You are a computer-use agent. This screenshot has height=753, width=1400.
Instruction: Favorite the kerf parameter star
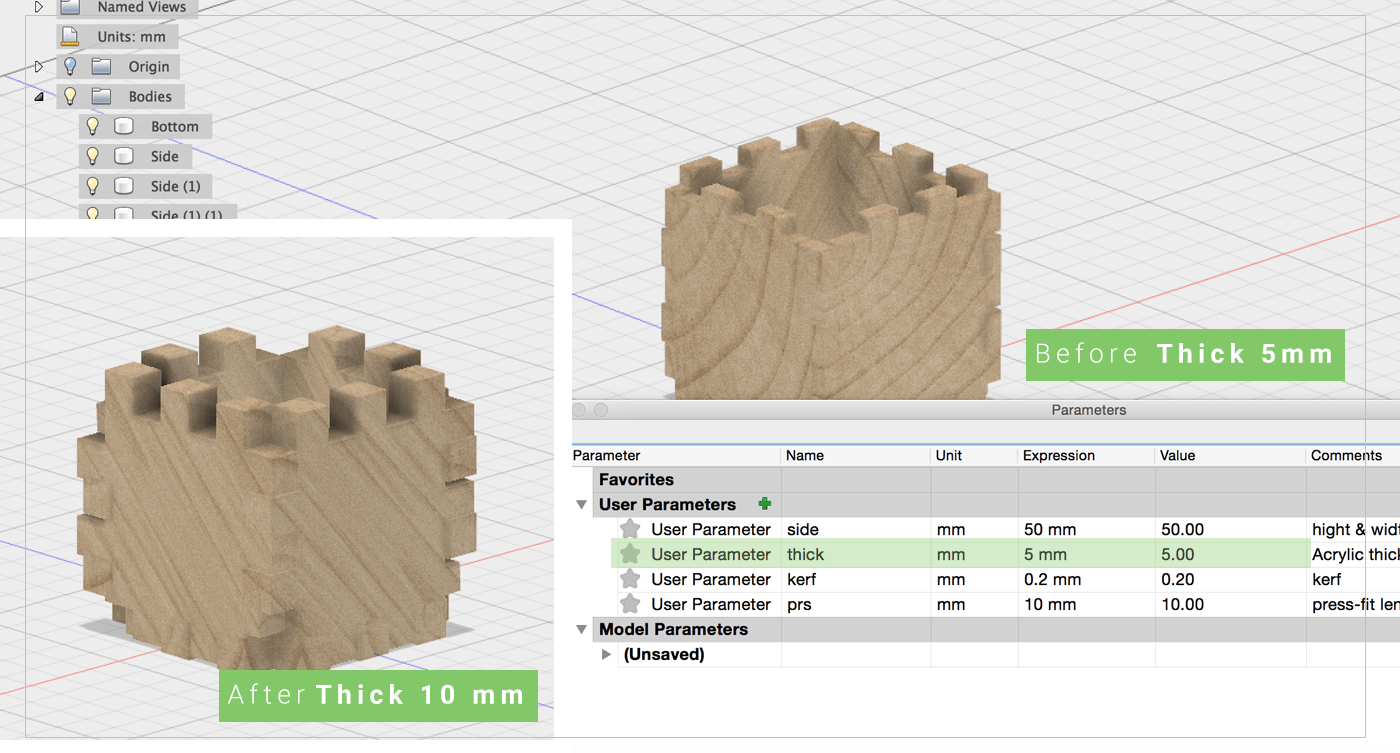point(630,579)
